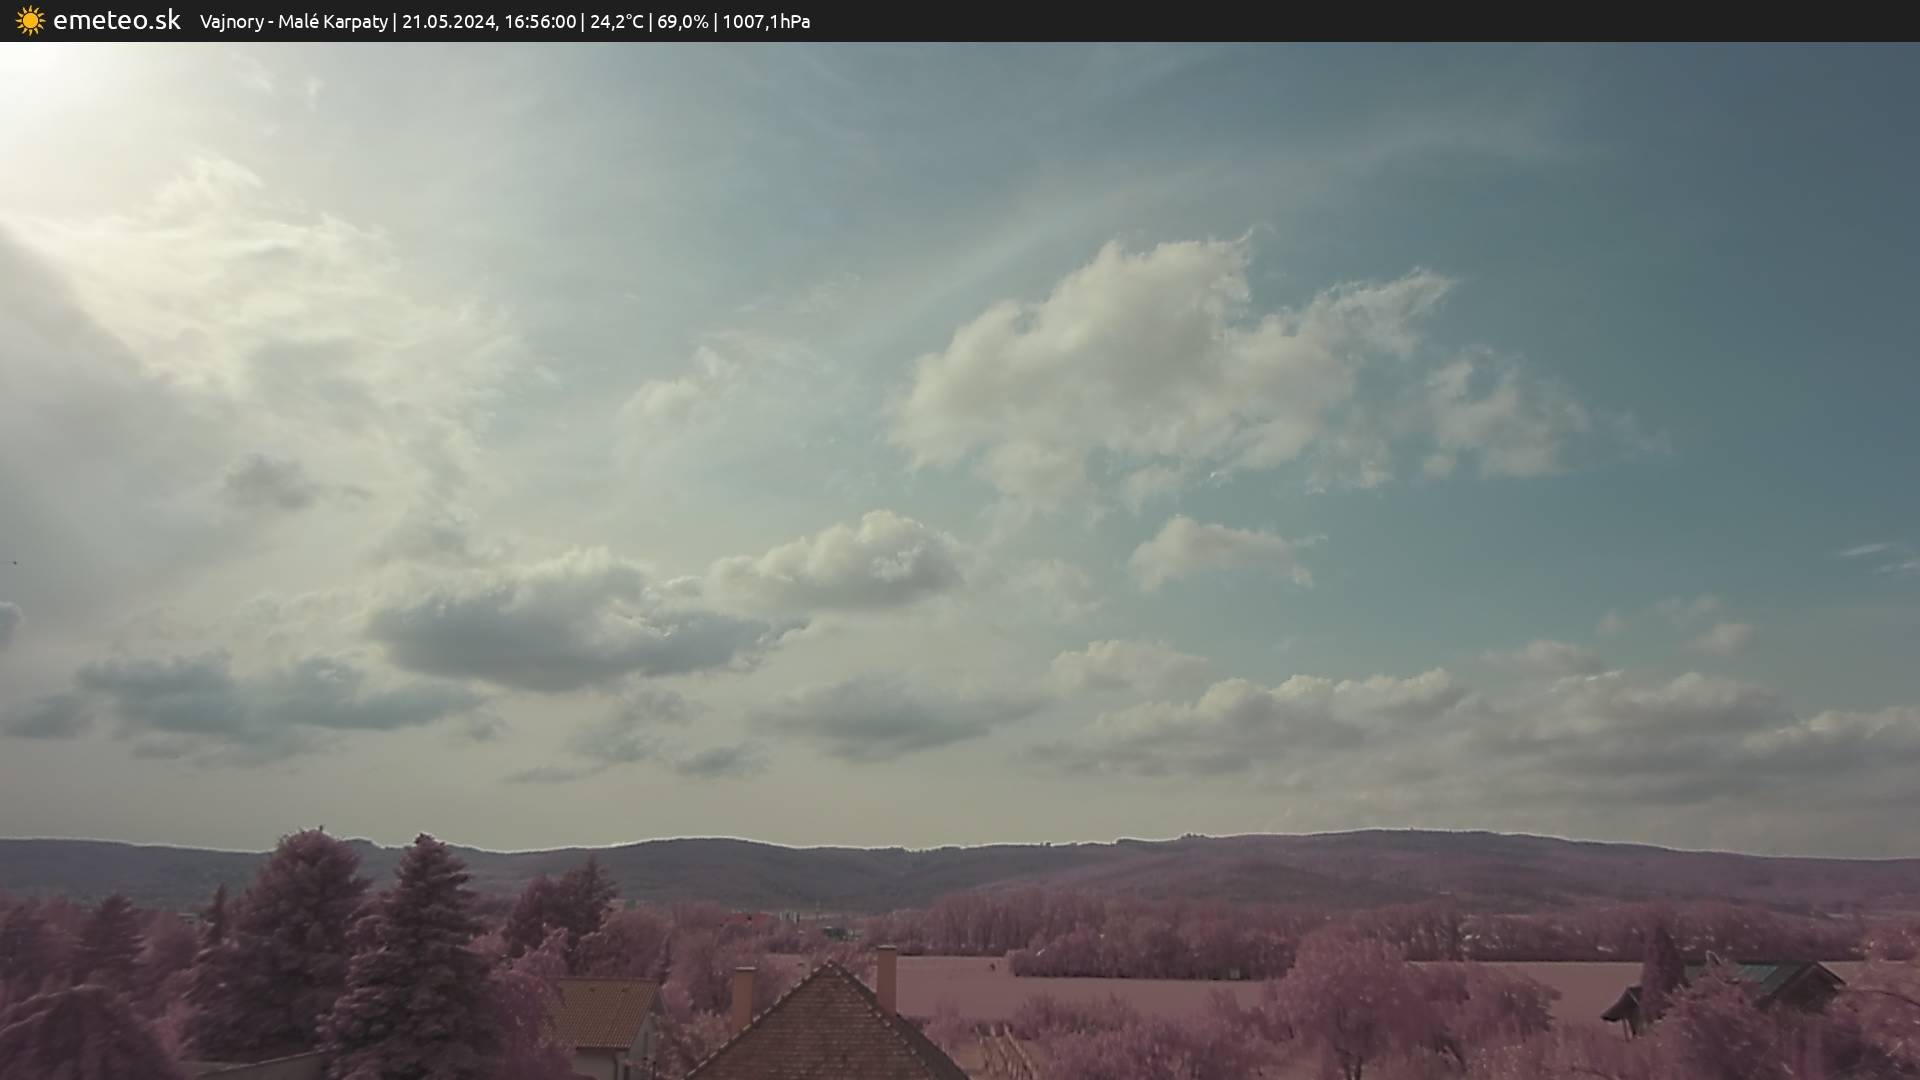Click the 21.05.2024 date stamp
The image size is (1920, 1080).
pos(448,22)
